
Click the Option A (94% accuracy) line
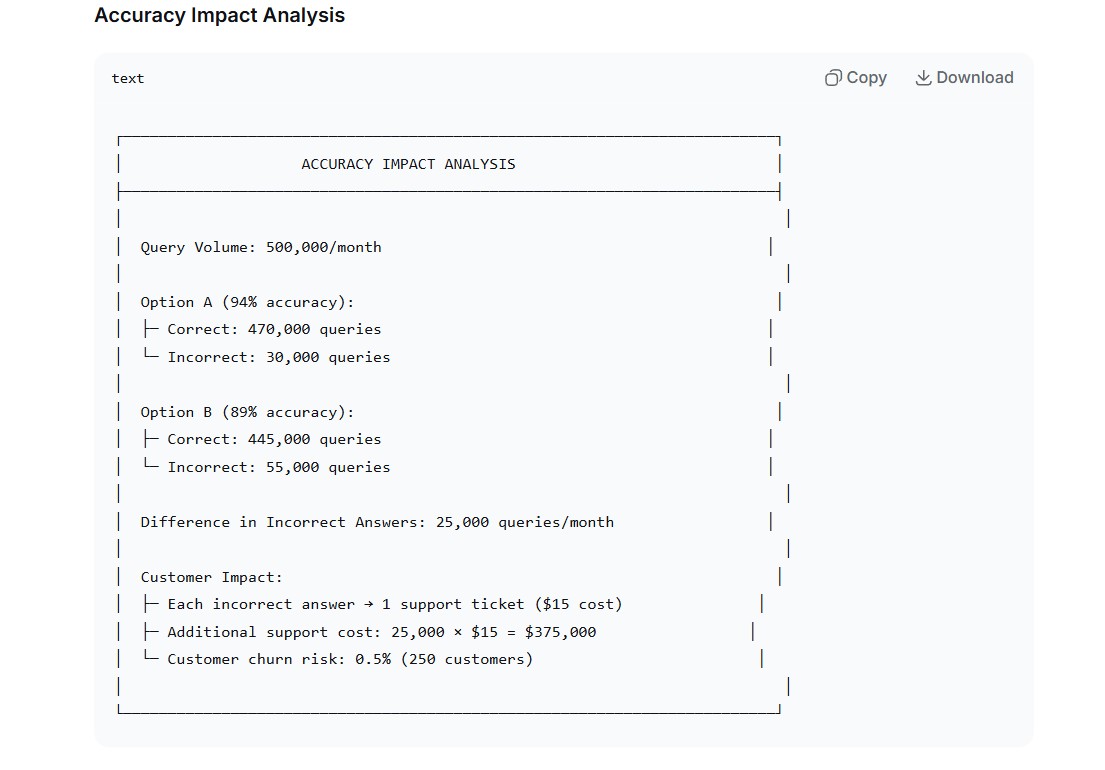point(247,302)
